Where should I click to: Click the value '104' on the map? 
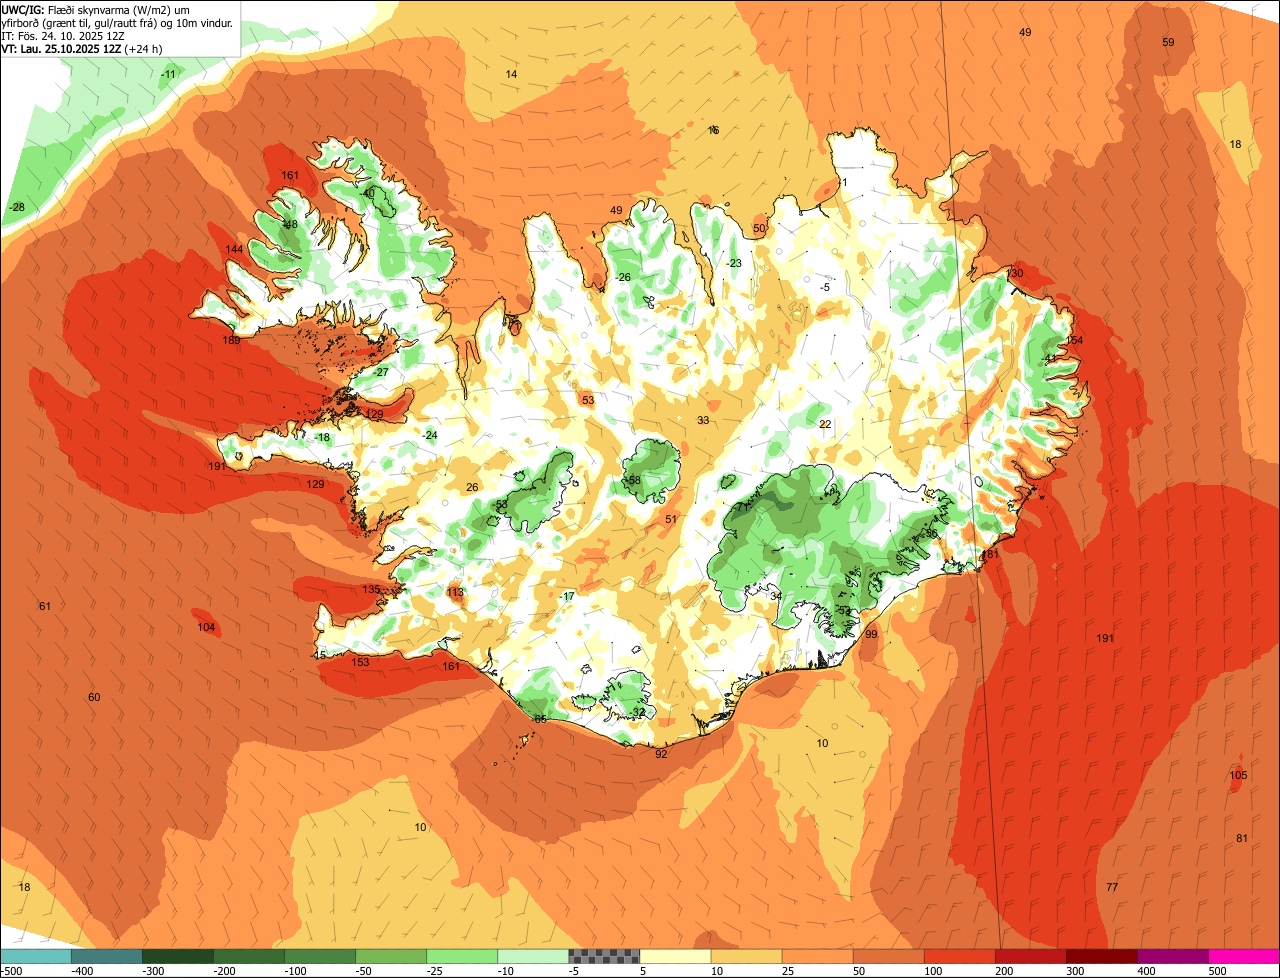click(x=206, y=627)
